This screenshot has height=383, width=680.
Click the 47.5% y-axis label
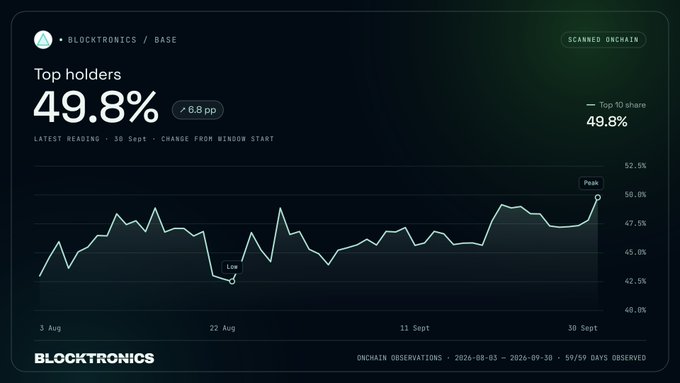635,223
